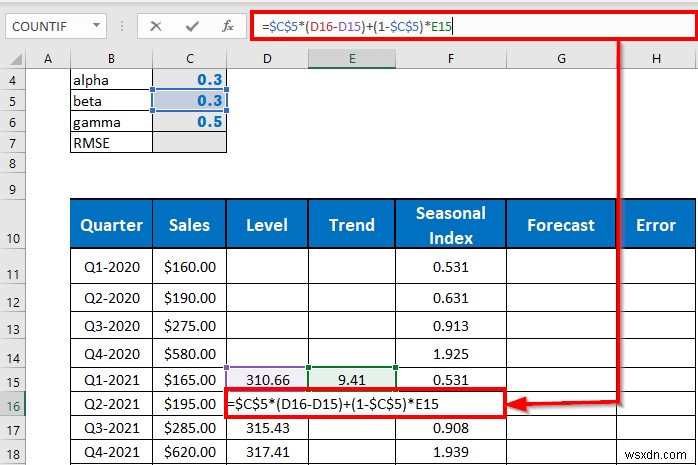Image resolution: width=698 pixels, height=465 pixels.
Task: Select the 0.913 seasonal index cell
Action: click(450, 325)
